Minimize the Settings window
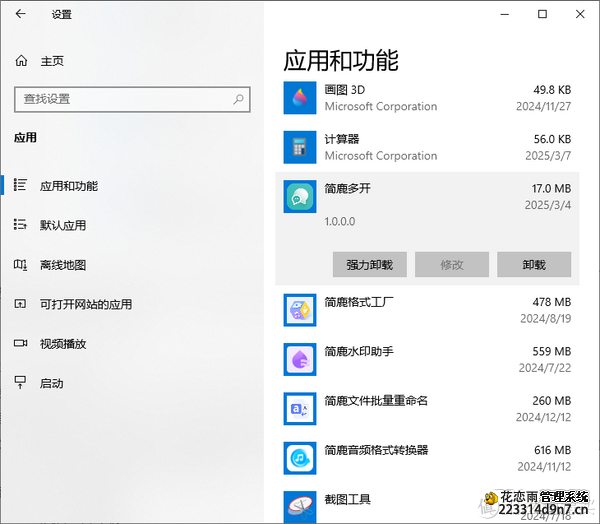Screen dimensions: 600x524 click(505, 14)
